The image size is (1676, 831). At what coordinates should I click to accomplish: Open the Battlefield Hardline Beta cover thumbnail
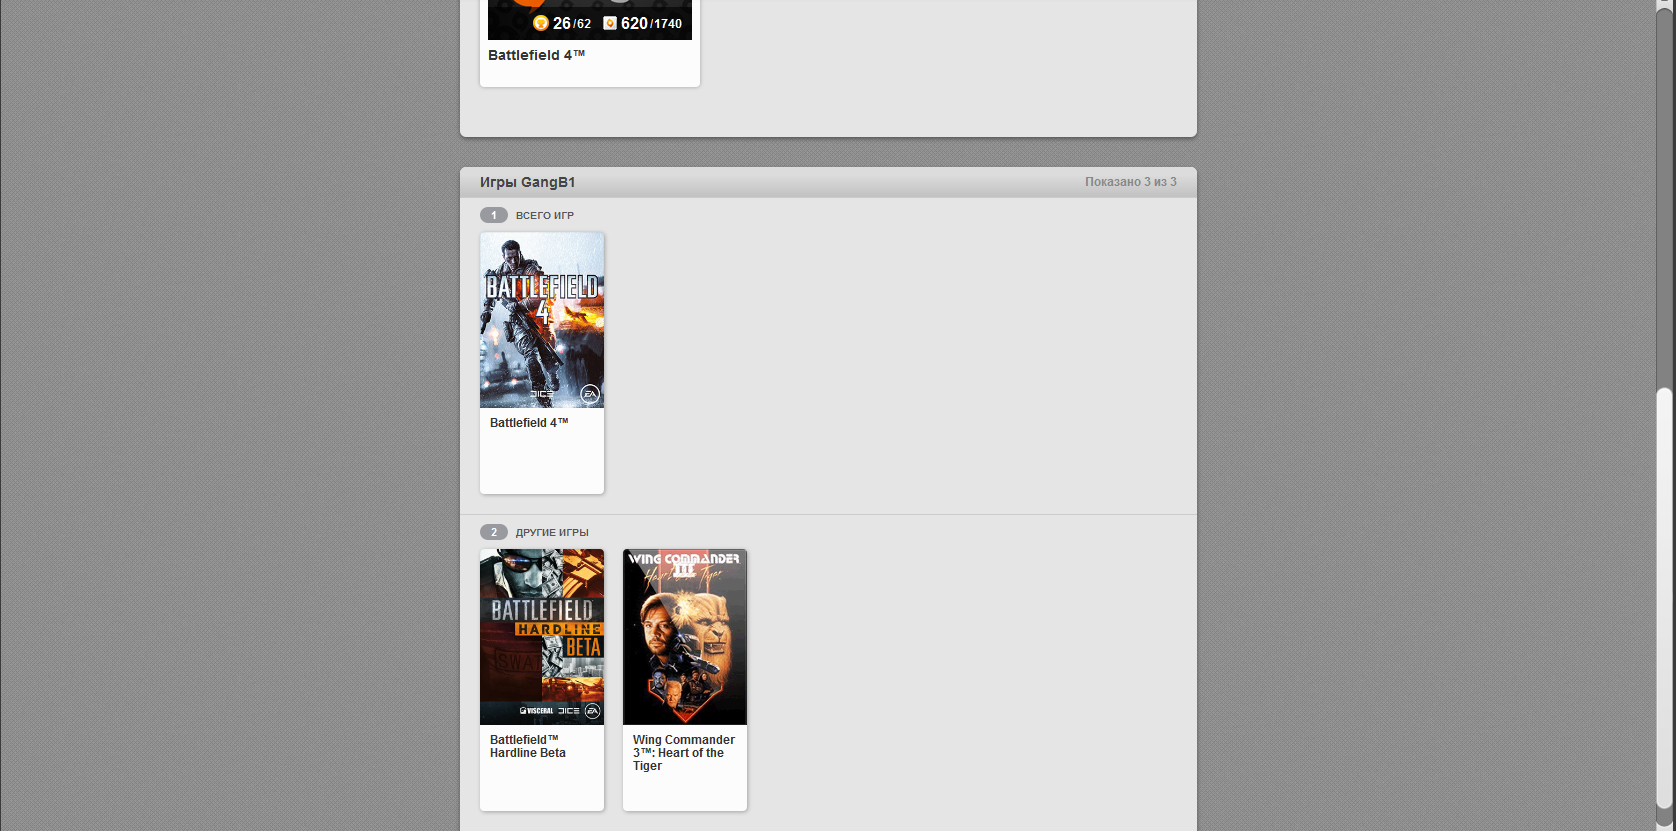pos(542,637)
